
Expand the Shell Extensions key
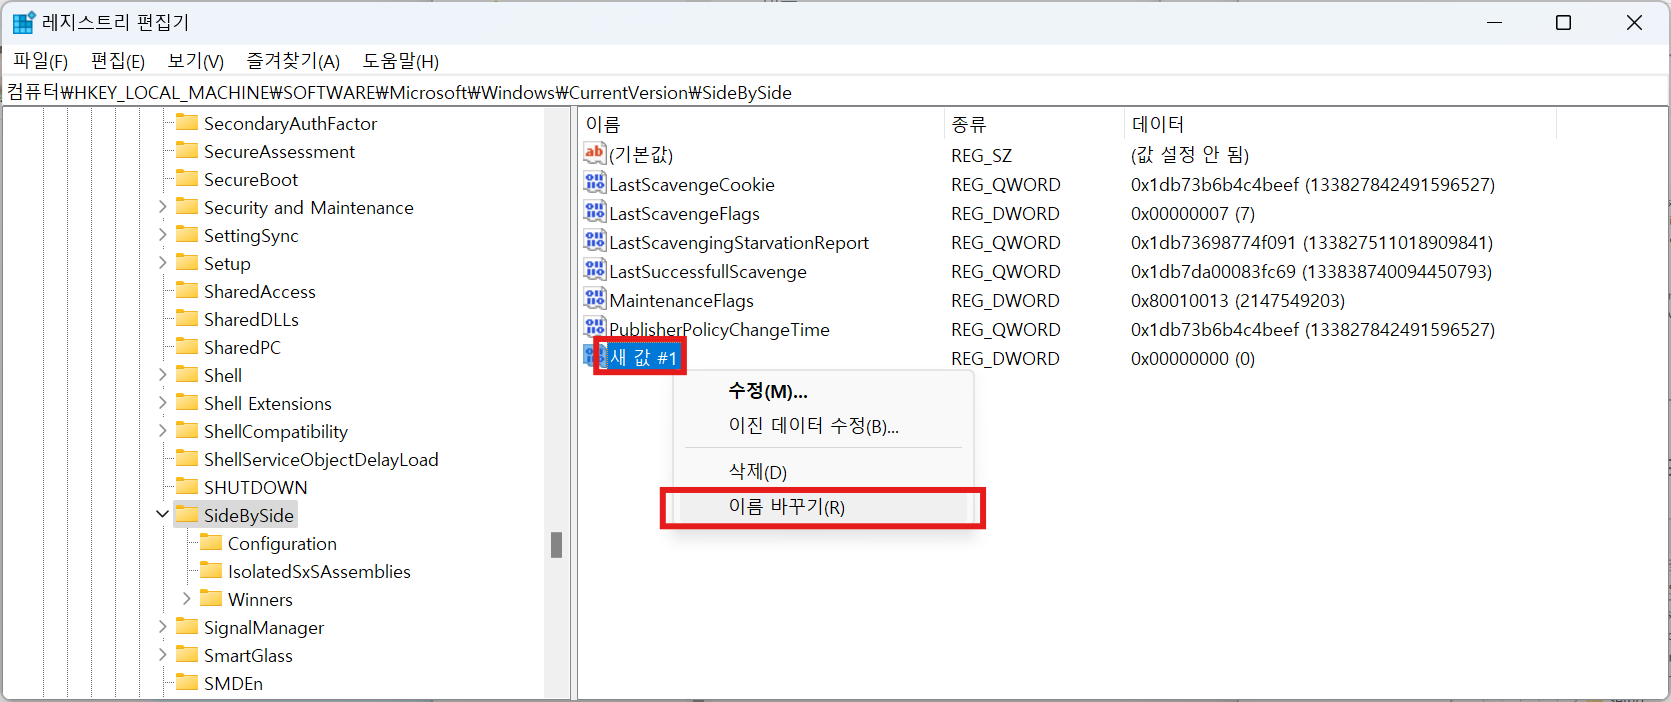pyautogui.click(x=163, y=403)
